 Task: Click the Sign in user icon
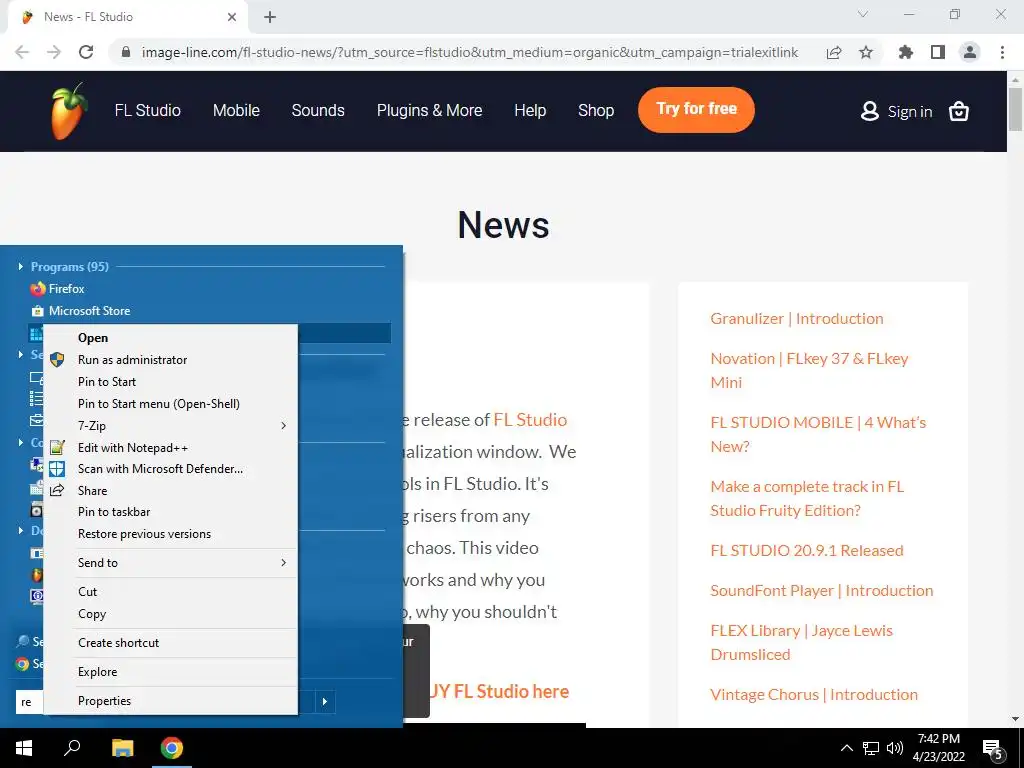[x=869, y=111]
